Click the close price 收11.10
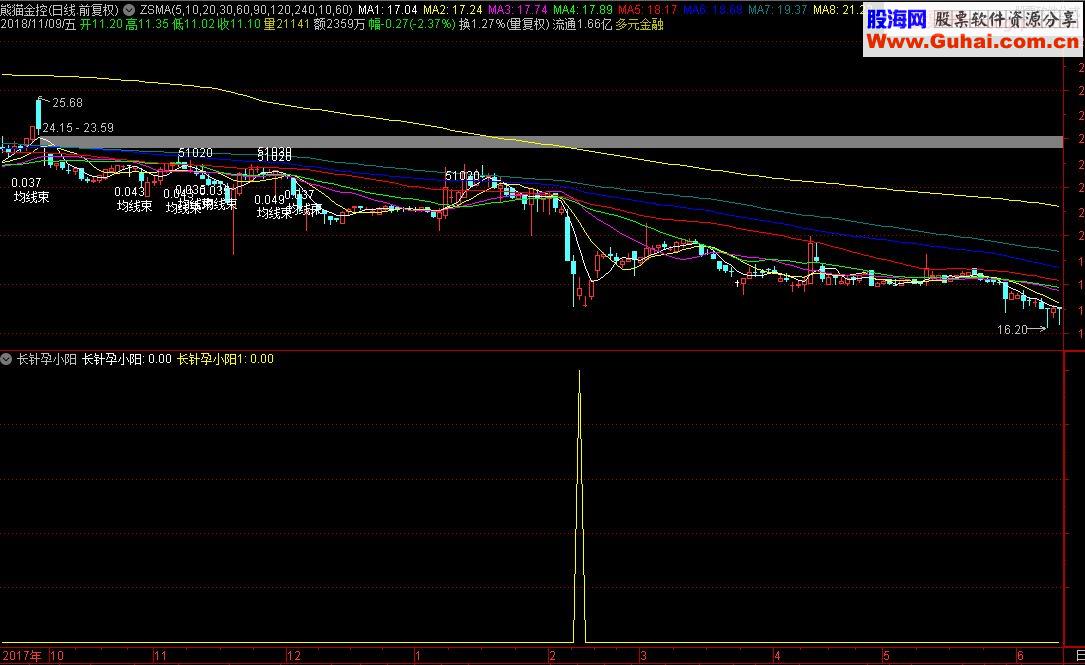This screenshot has height=665, width=1085. (x=239, y=24)
